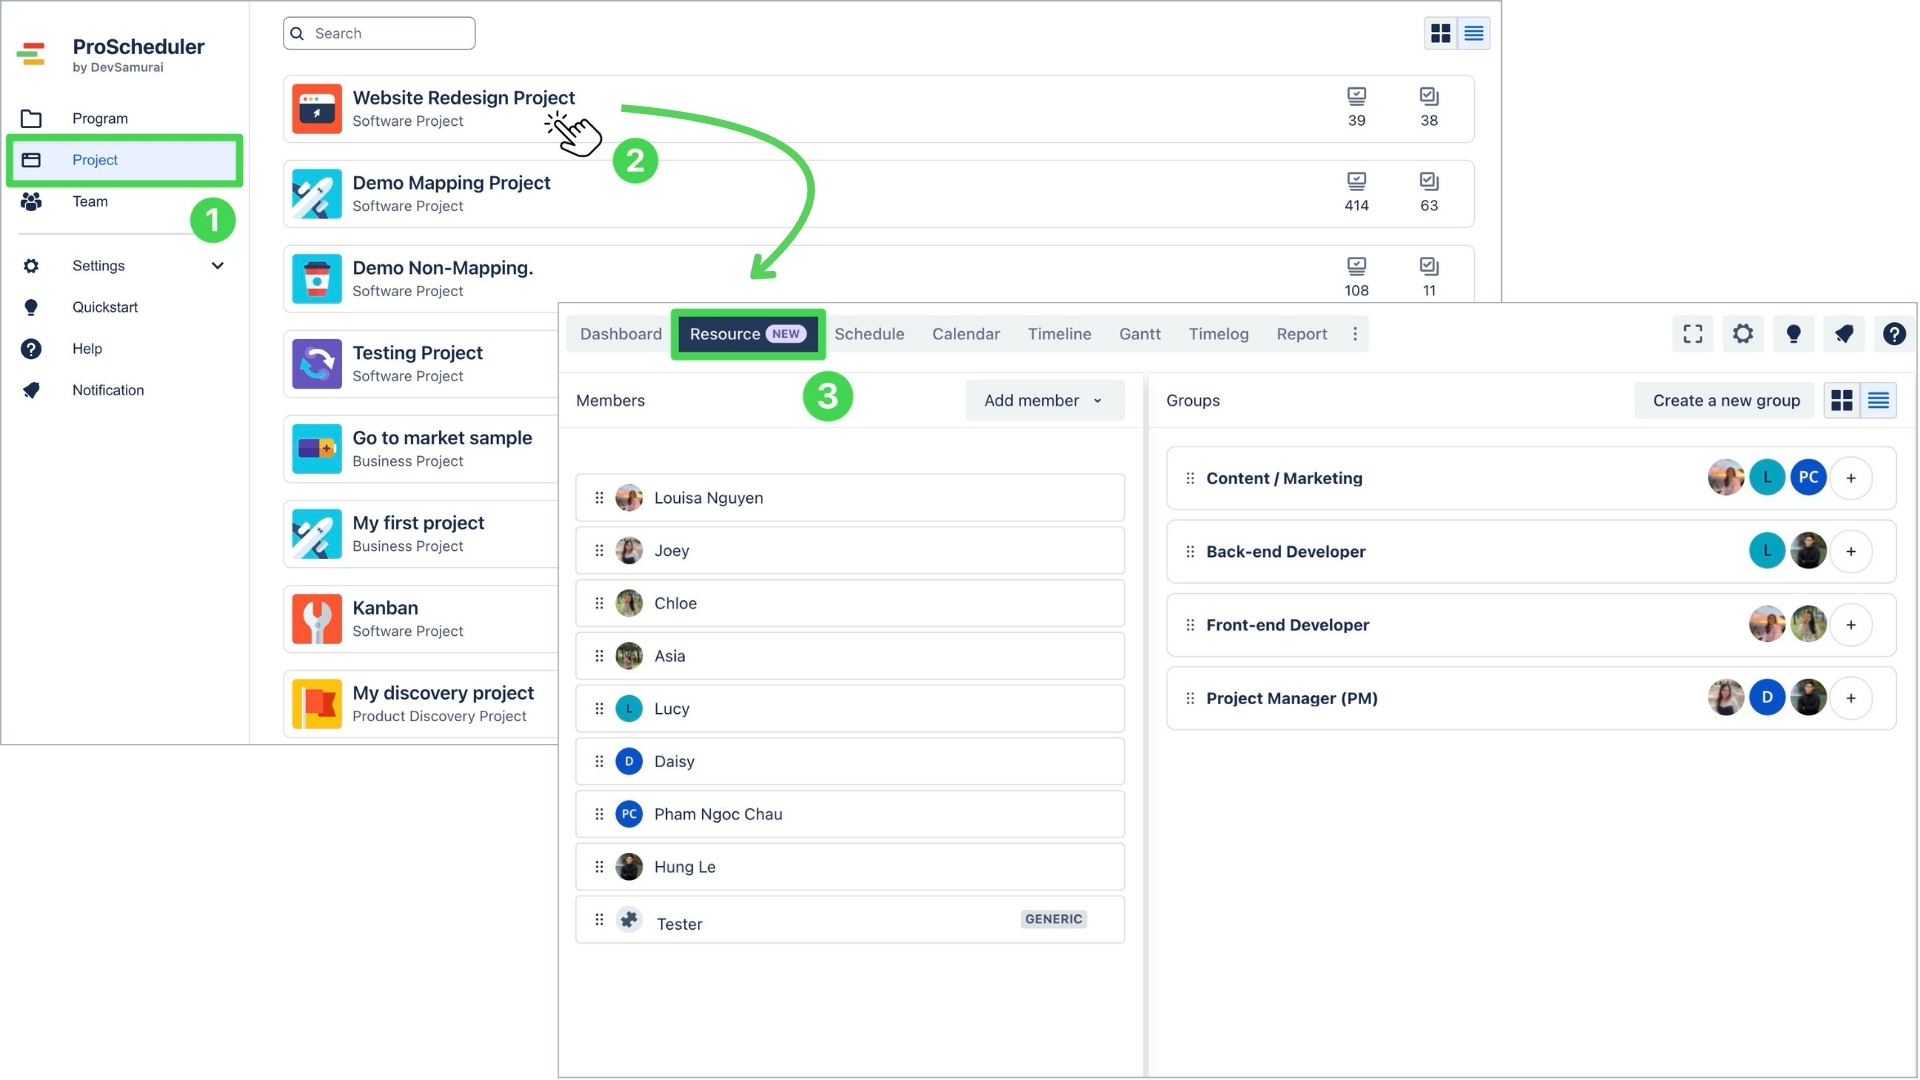Open Team from the sidebar
The height and width of the screenshot is (1080, 1920).
pyautogui.click(x=90, y=201)
